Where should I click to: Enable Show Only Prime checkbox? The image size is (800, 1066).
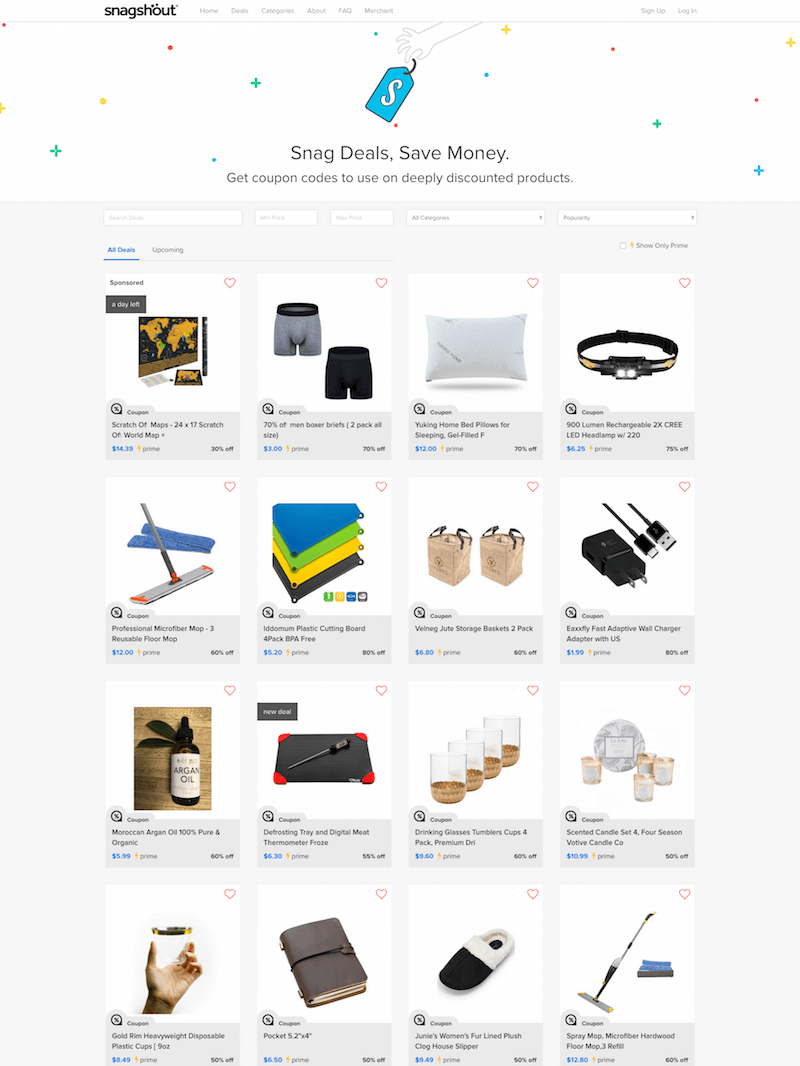(623, 245)
